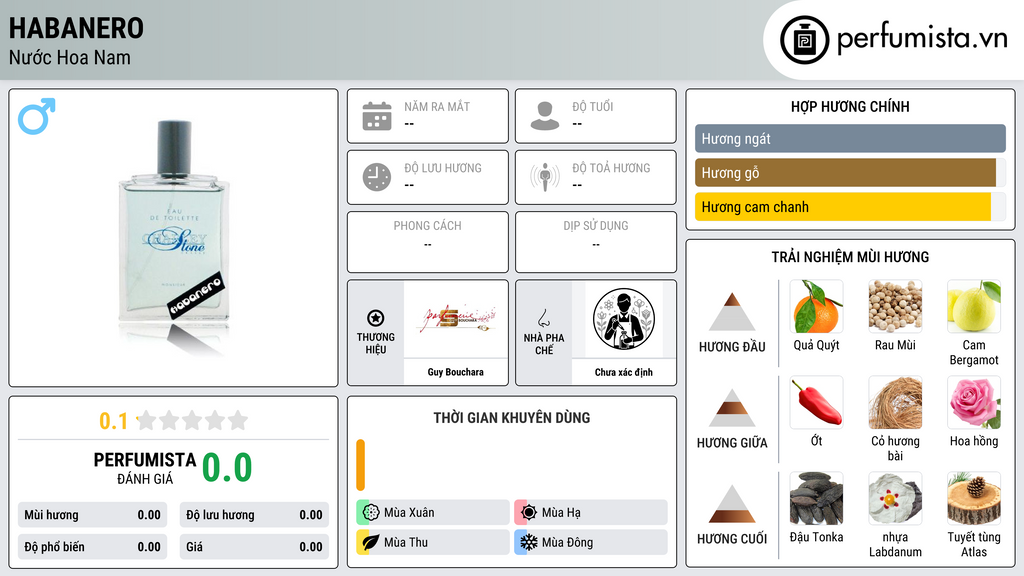Select the nhựa Labdanum note image
This screenshot has height=576, width=1024.
click(895, 499)
